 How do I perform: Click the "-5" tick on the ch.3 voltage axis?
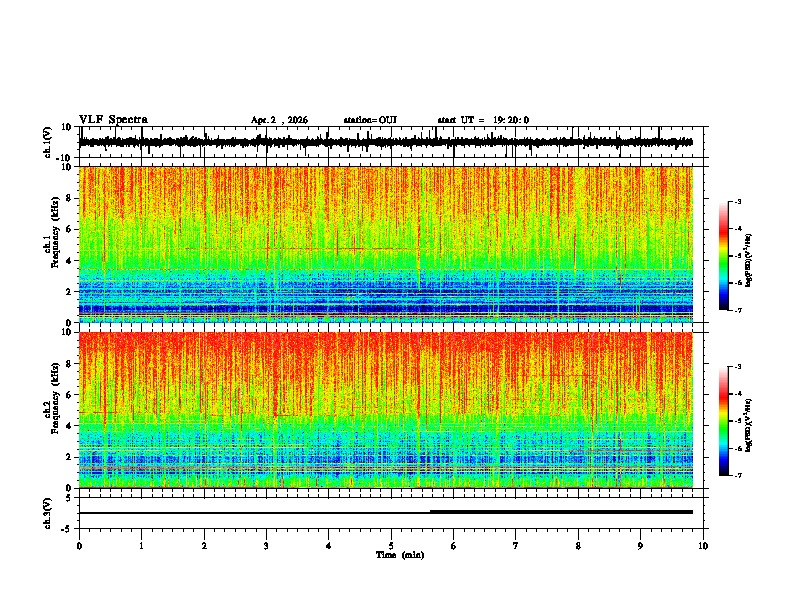tap(67, 529)
